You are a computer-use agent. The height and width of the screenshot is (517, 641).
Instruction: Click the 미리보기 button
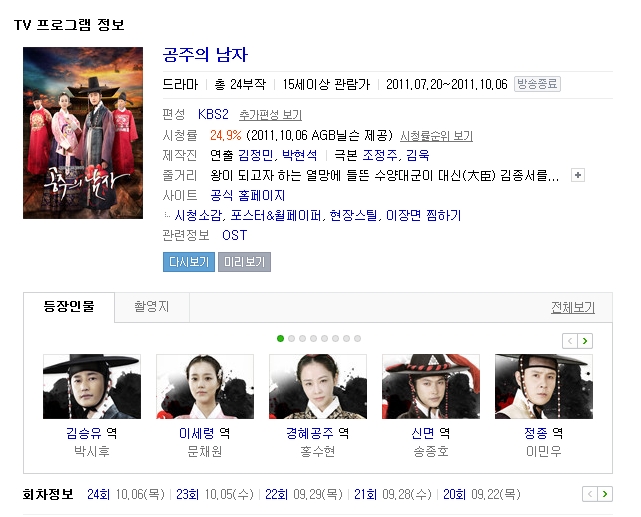244,262
